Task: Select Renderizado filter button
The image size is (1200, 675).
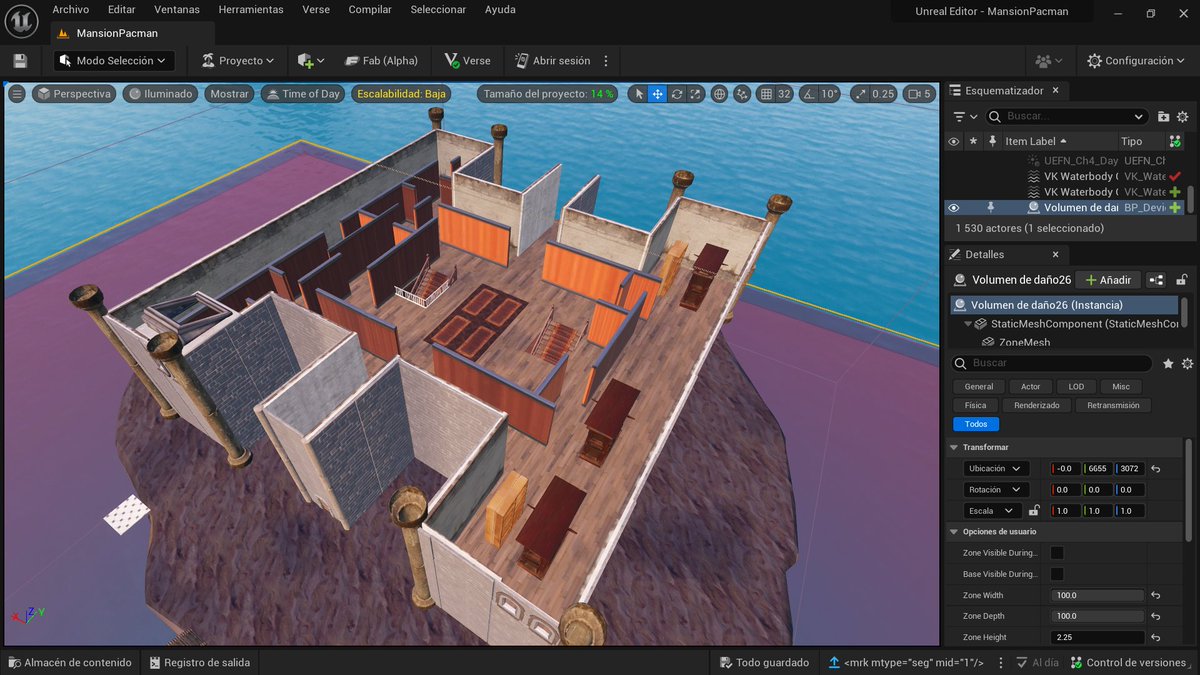Action: 1037,405
